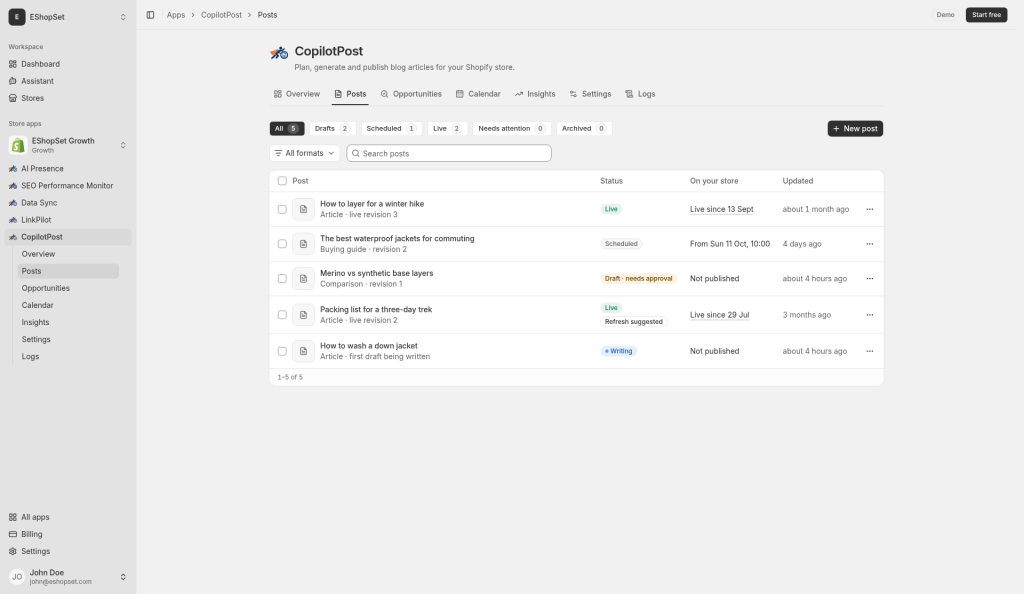Image resolution: width=1024 pixels, height=594 pixels.
Task: Create a New post
Action: pyautogui.click(x=855, y=129)
